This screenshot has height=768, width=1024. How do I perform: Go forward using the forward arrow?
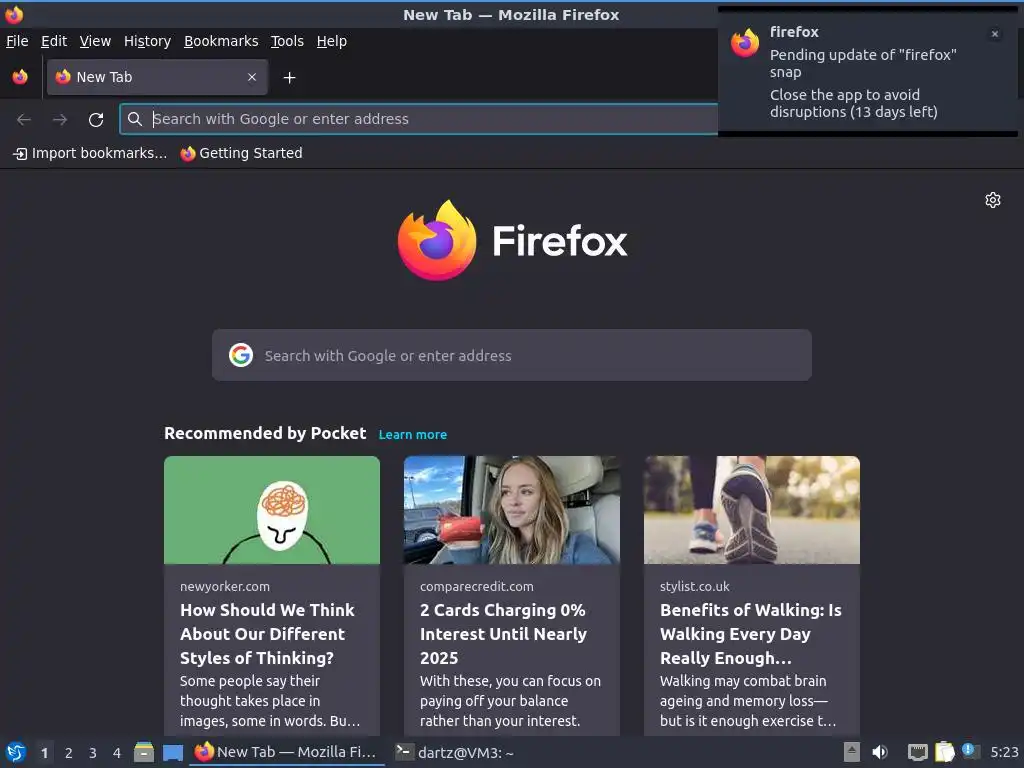click(x=60, y=120)
